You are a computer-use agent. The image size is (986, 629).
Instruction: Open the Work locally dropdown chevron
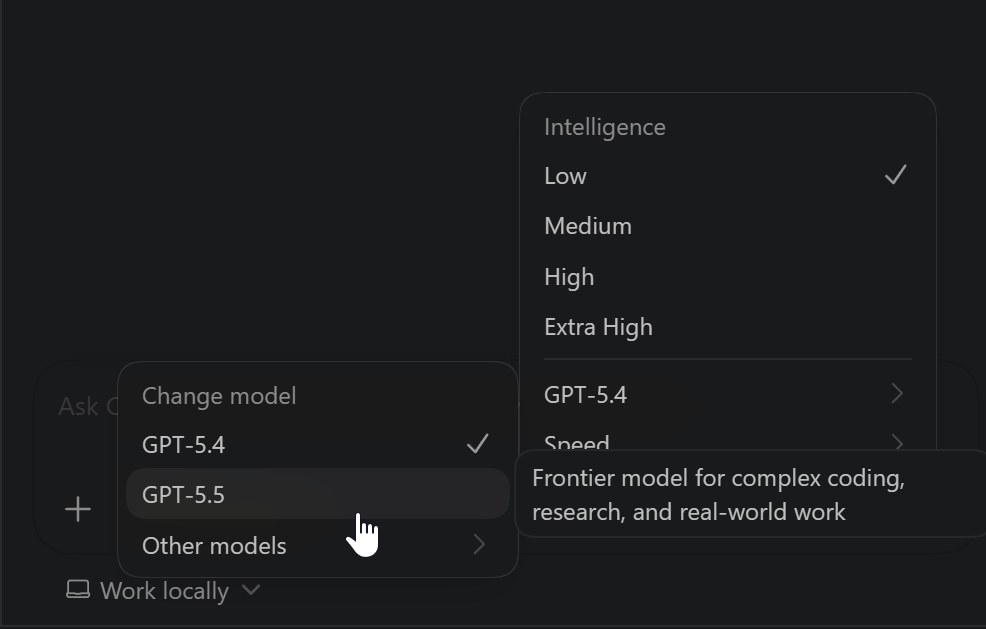coord(251,590)
